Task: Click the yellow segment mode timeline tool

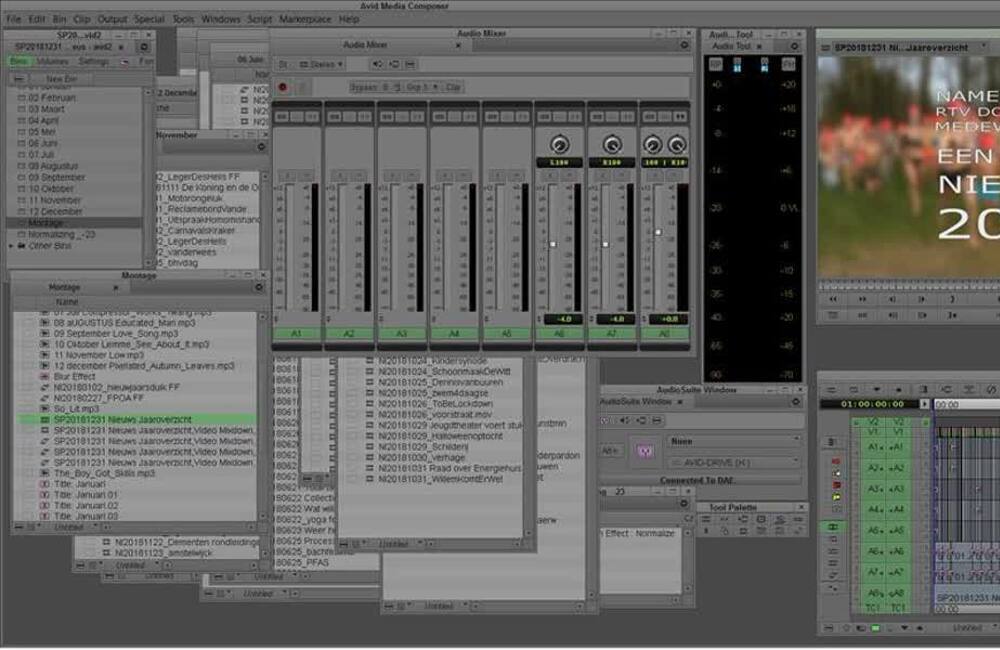Action: (836, 497)
